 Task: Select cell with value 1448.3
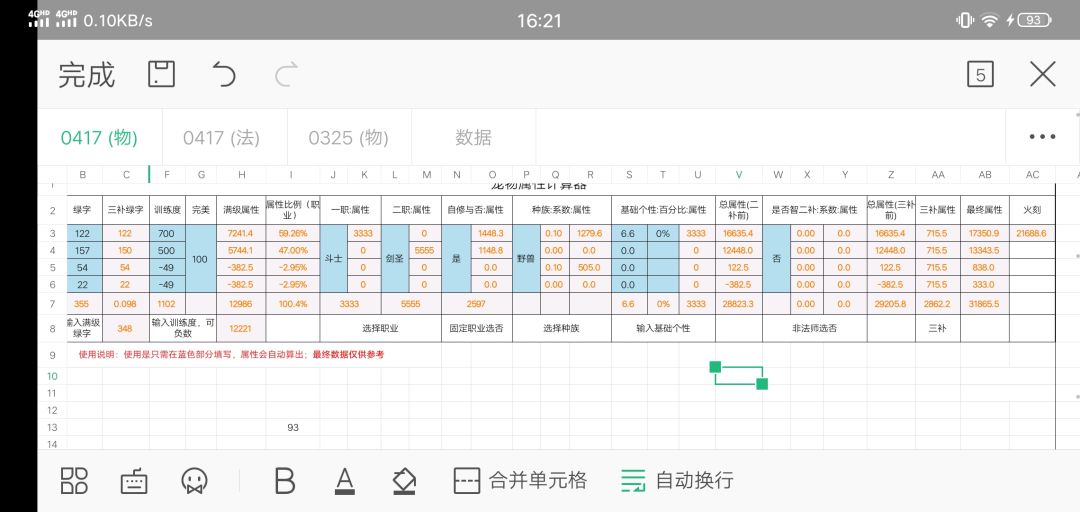pyautogui.click(x=490, y=234)
